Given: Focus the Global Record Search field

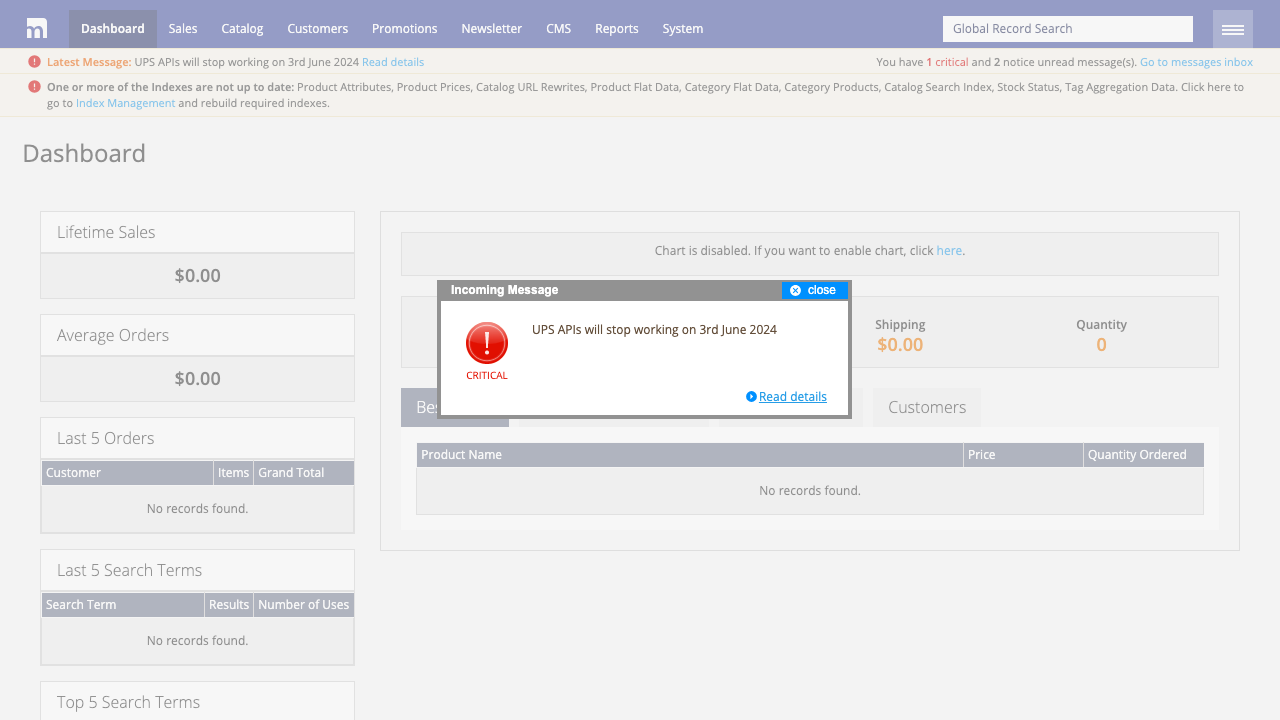Looking at the screenshot, I should tap(1068, 29).
